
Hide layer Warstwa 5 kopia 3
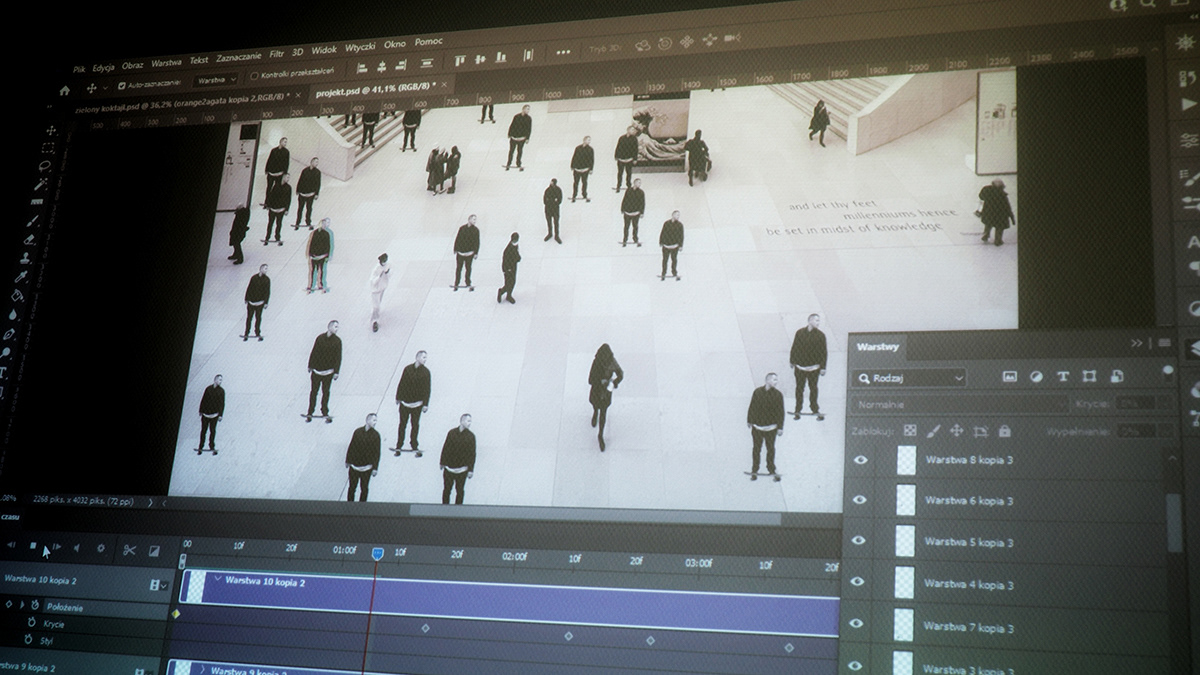pos(856,541)
